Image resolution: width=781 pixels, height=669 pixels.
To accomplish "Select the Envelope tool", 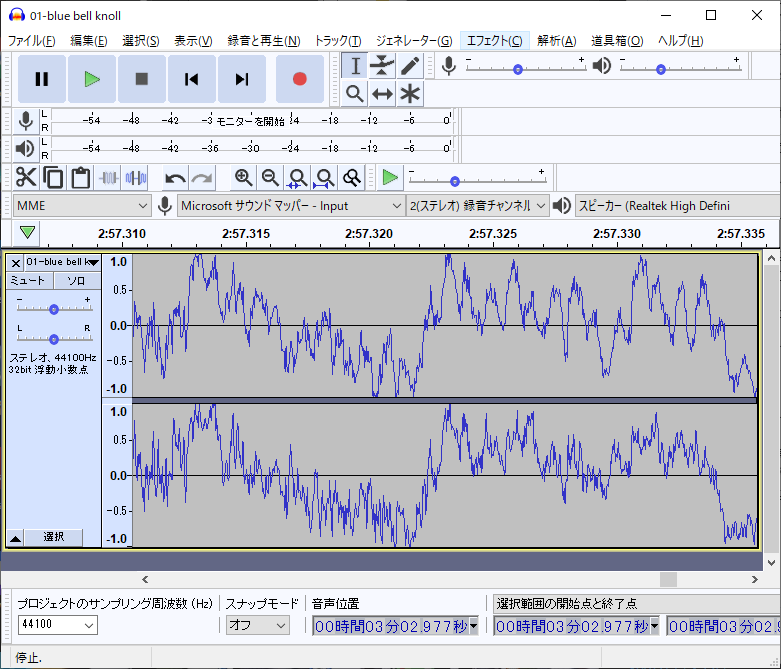I will point(382,66).
